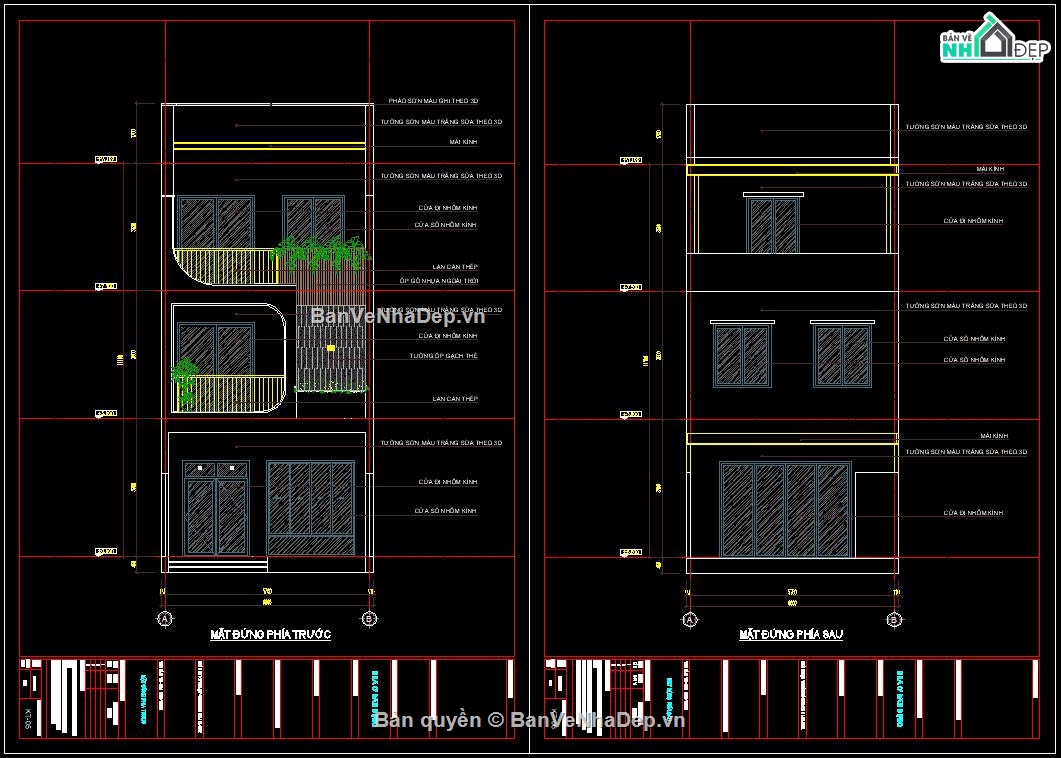Click the BanVeNhaDep.vn watermark in the drawing
1061x758 pixels.
click(398, 315)
